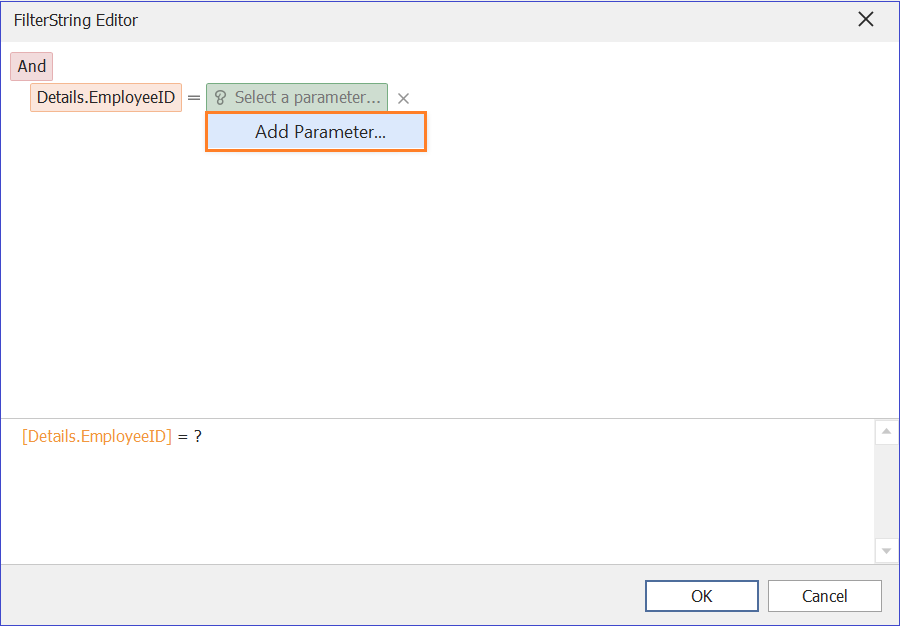Close the FilterString Editor dialog
This screenshot has width=900, height=626.
(866, 20)
